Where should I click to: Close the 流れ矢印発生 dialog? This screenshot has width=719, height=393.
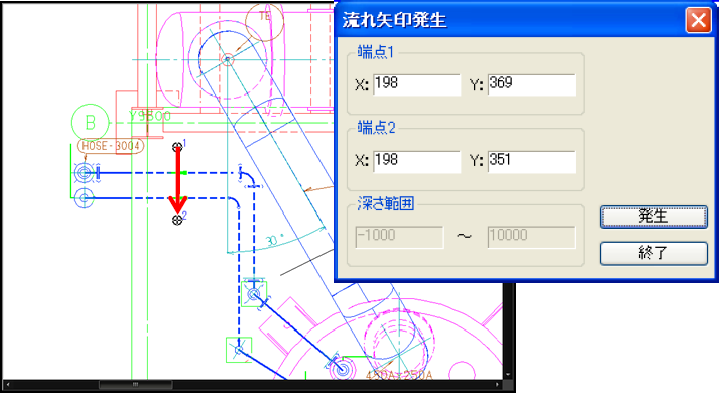[698, 20]
